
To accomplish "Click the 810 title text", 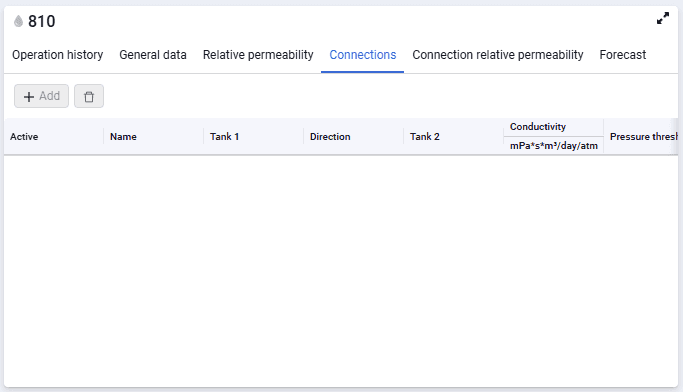I will point(42,21).
